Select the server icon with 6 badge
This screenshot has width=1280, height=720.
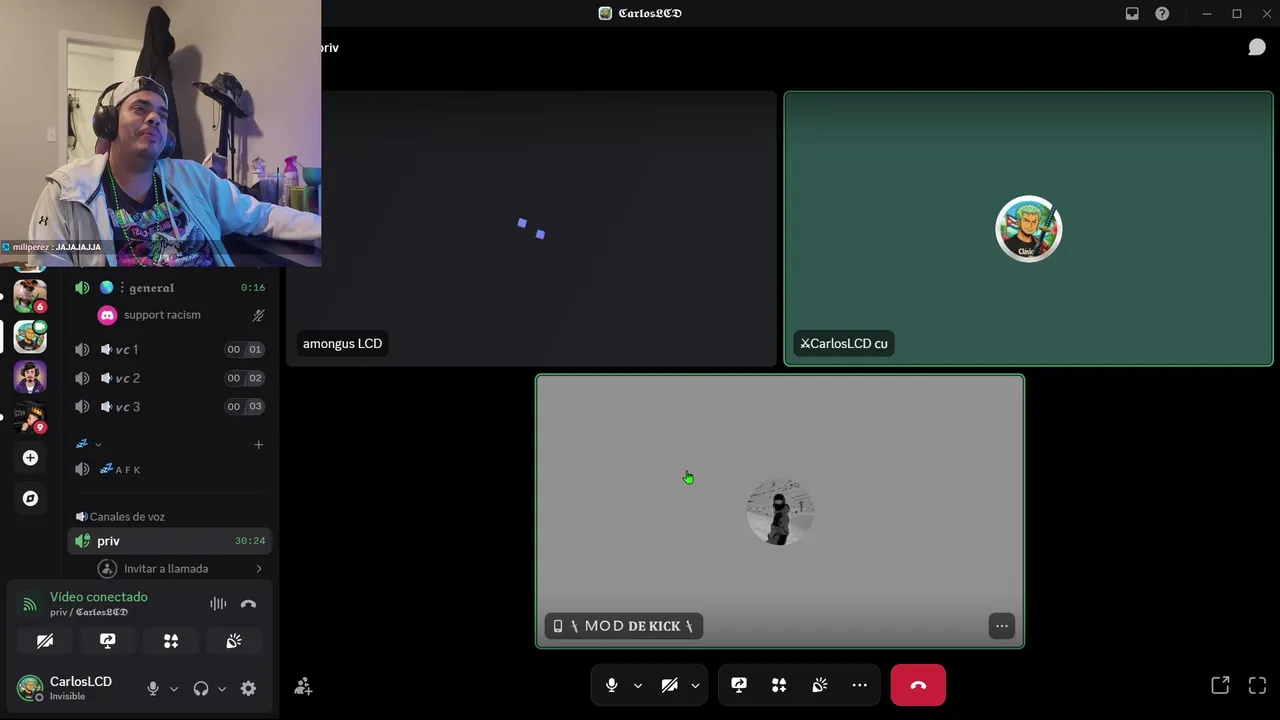pos(30,296)
